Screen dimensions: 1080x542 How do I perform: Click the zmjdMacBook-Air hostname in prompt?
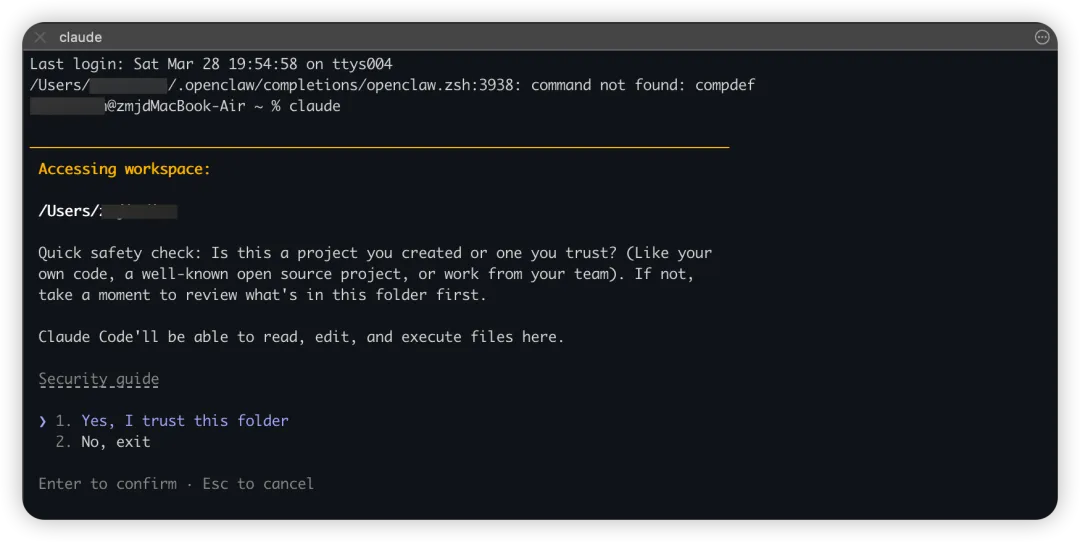178,106
